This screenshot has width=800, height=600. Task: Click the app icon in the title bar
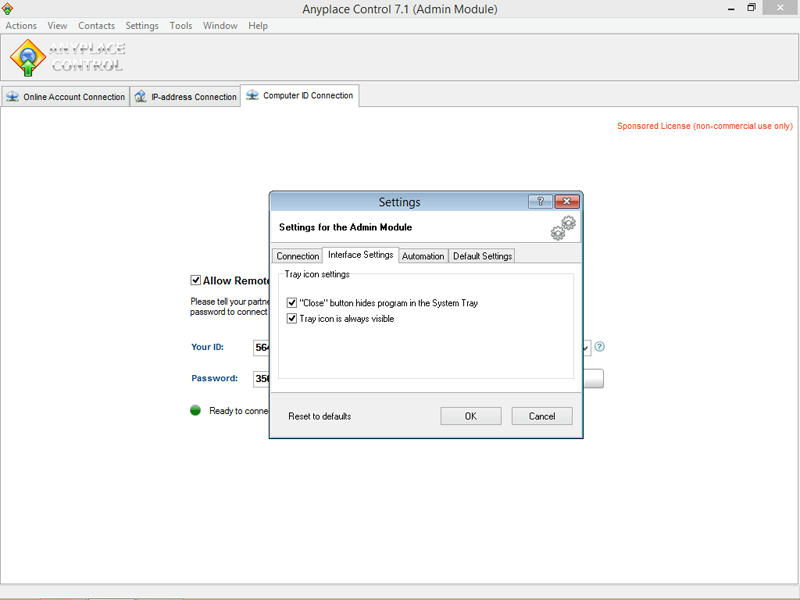(x=7, y=9)
